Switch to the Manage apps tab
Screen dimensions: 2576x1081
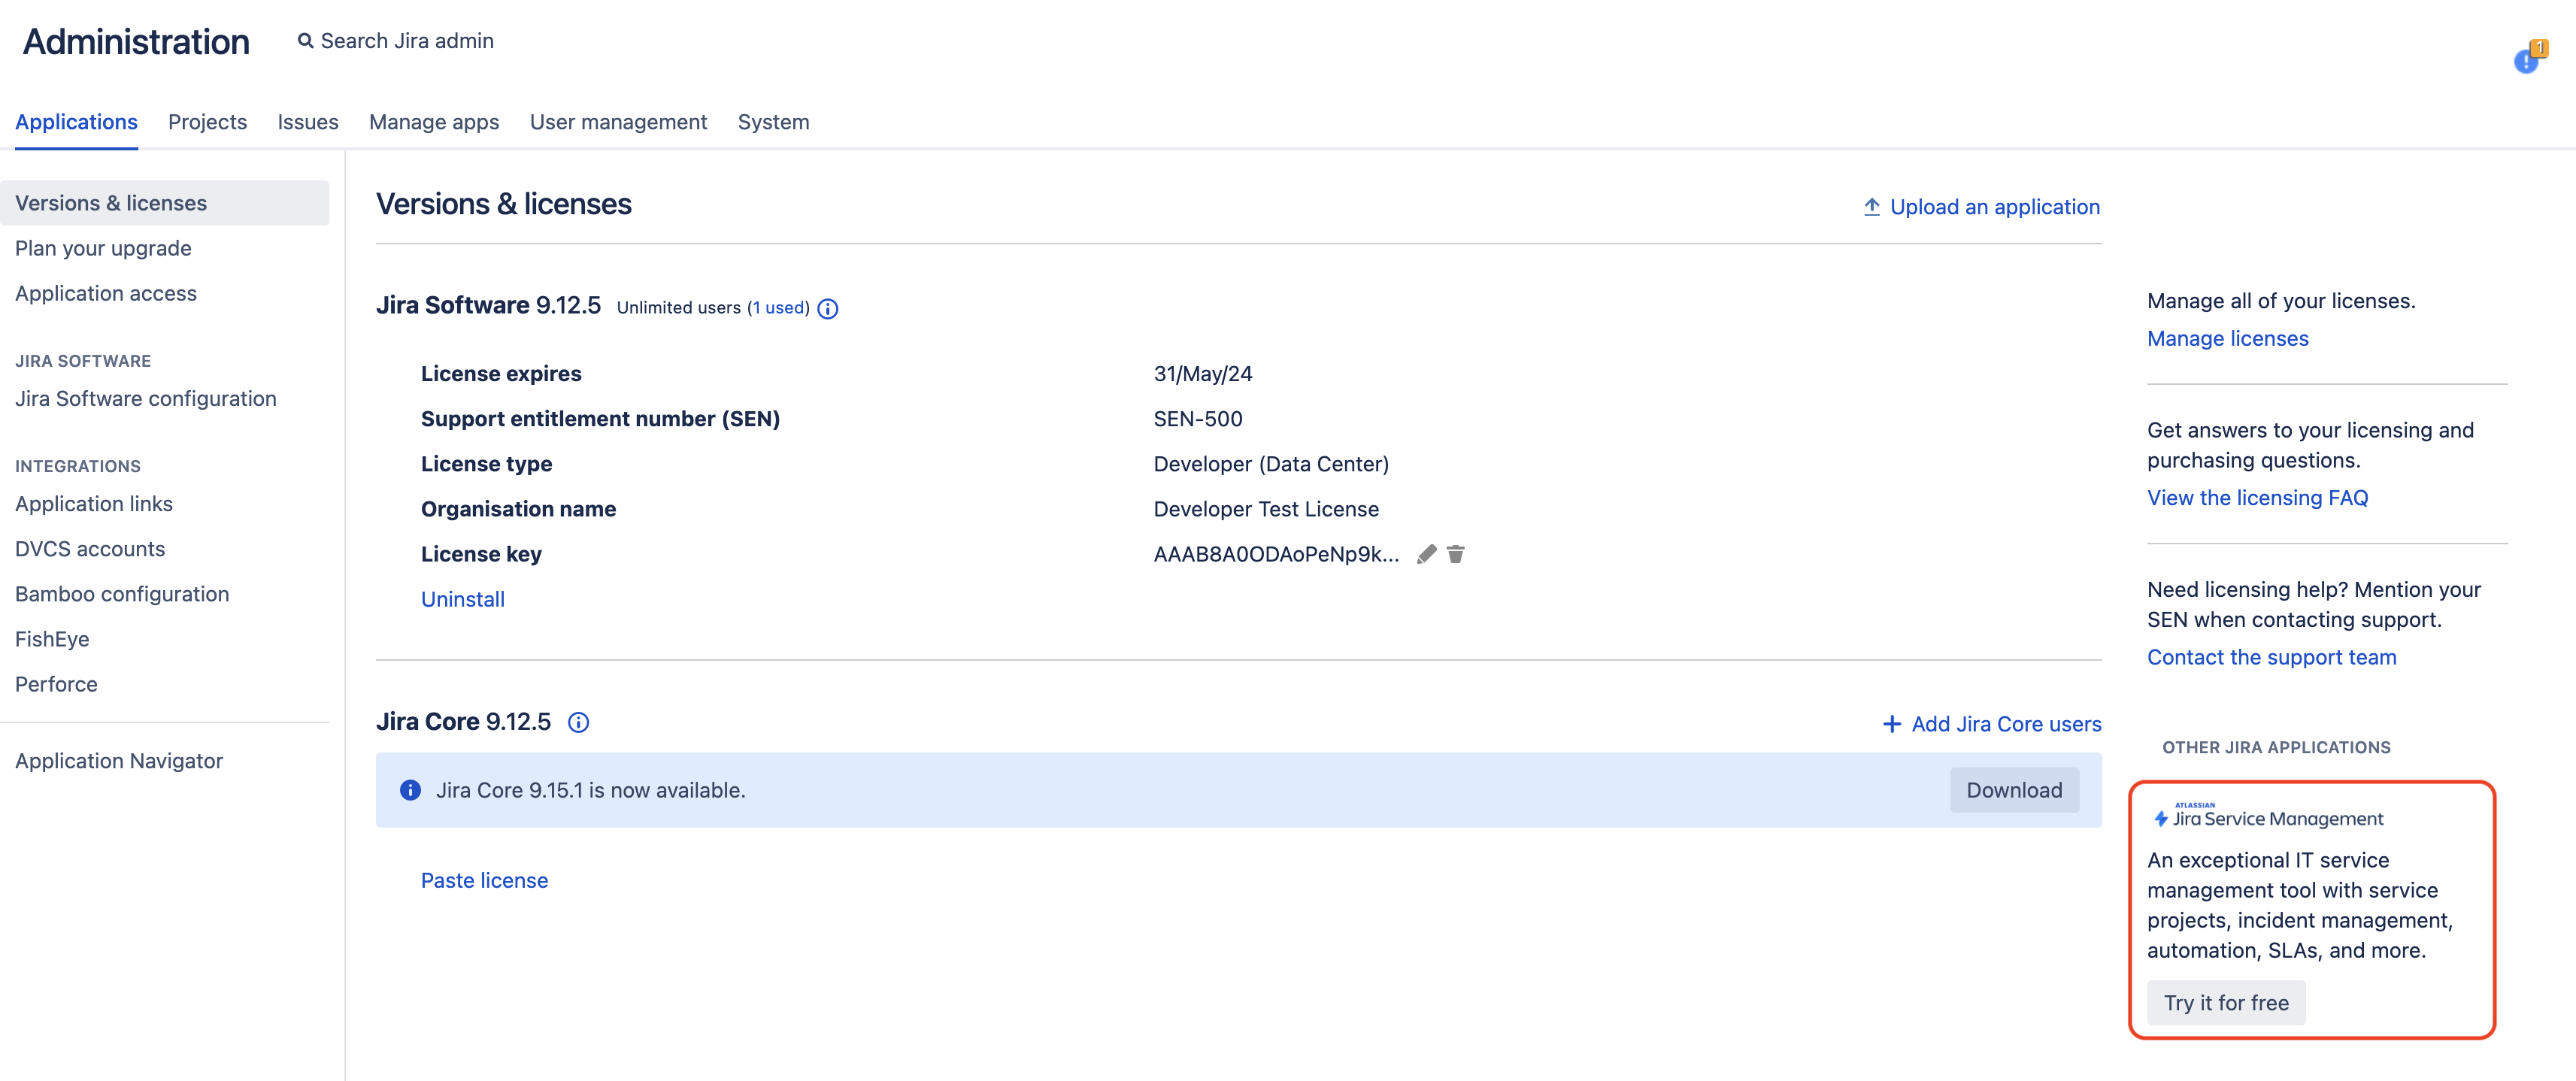coord(433,122)
